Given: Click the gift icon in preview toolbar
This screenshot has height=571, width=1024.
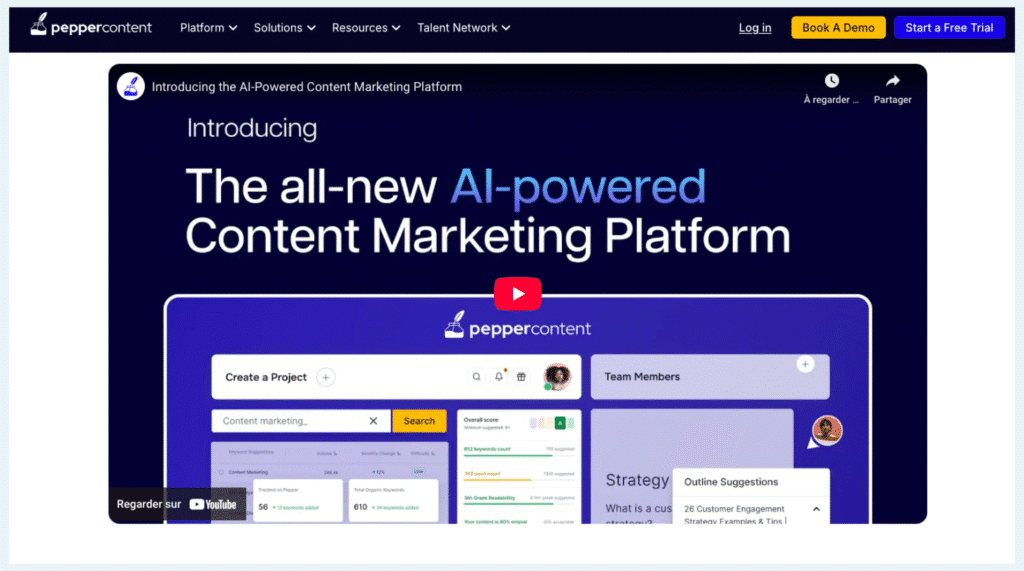Looking at the screenshot, I should coord(521,377).
